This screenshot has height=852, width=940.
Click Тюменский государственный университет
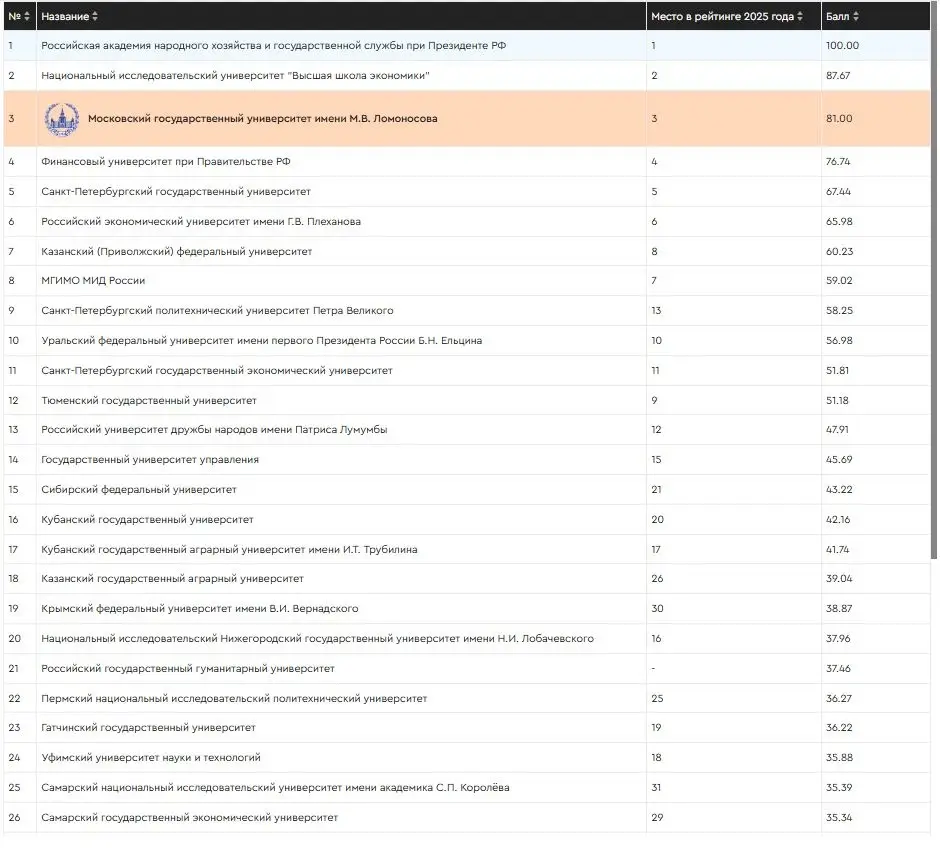[x=149, y=401]
